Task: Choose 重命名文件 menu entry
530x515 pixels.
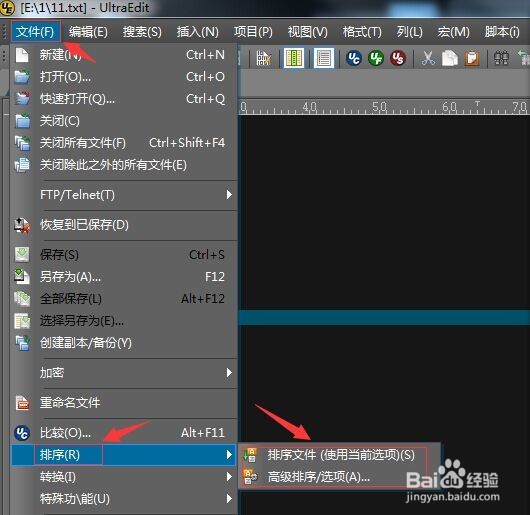Action: coord(124,402)
